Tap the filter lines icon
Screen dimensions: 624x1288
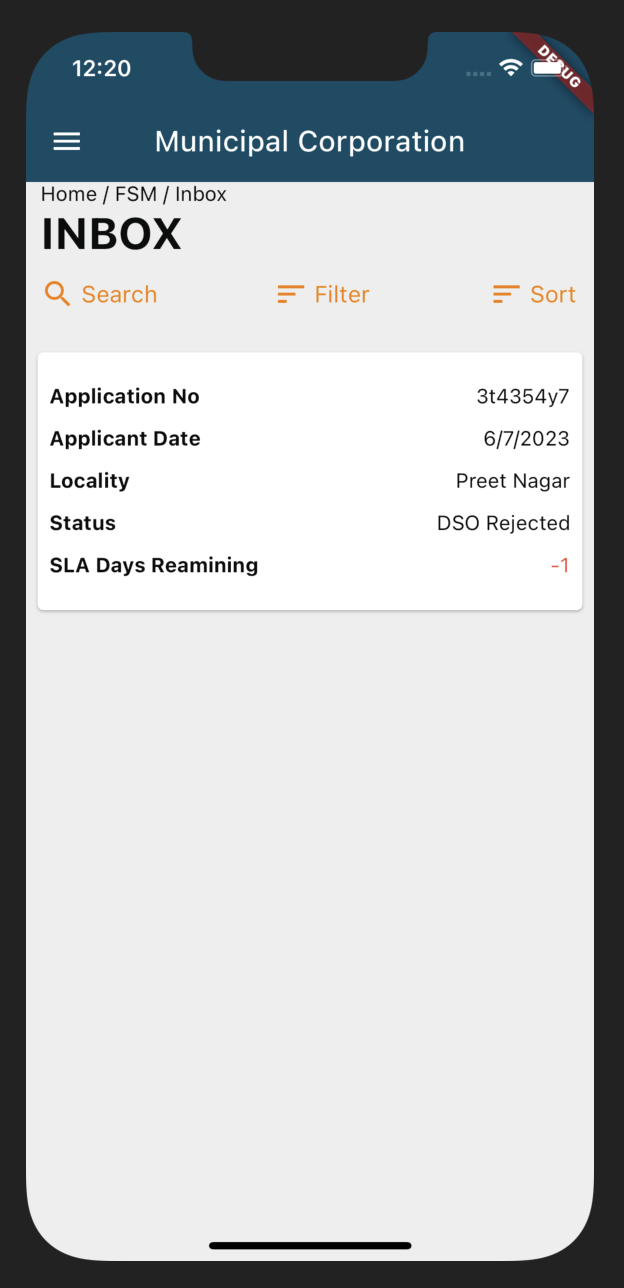tap(290, 294)
